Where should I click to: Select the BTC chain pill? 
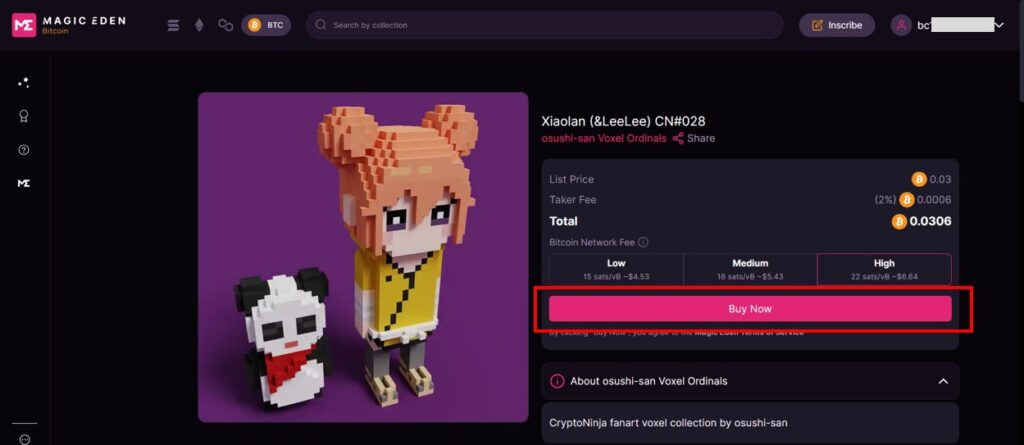pyautogui.click(x=266, y=25)
